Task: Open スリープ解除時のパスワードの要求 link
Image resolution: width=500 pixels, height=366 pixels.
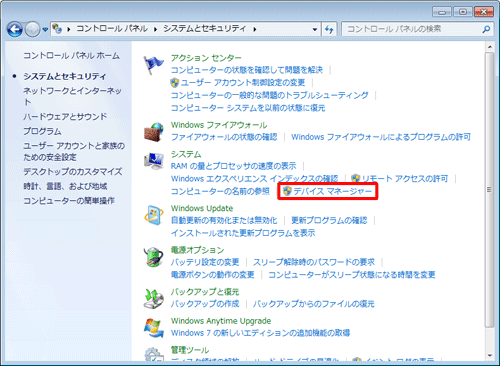Action: coord(314,262)
